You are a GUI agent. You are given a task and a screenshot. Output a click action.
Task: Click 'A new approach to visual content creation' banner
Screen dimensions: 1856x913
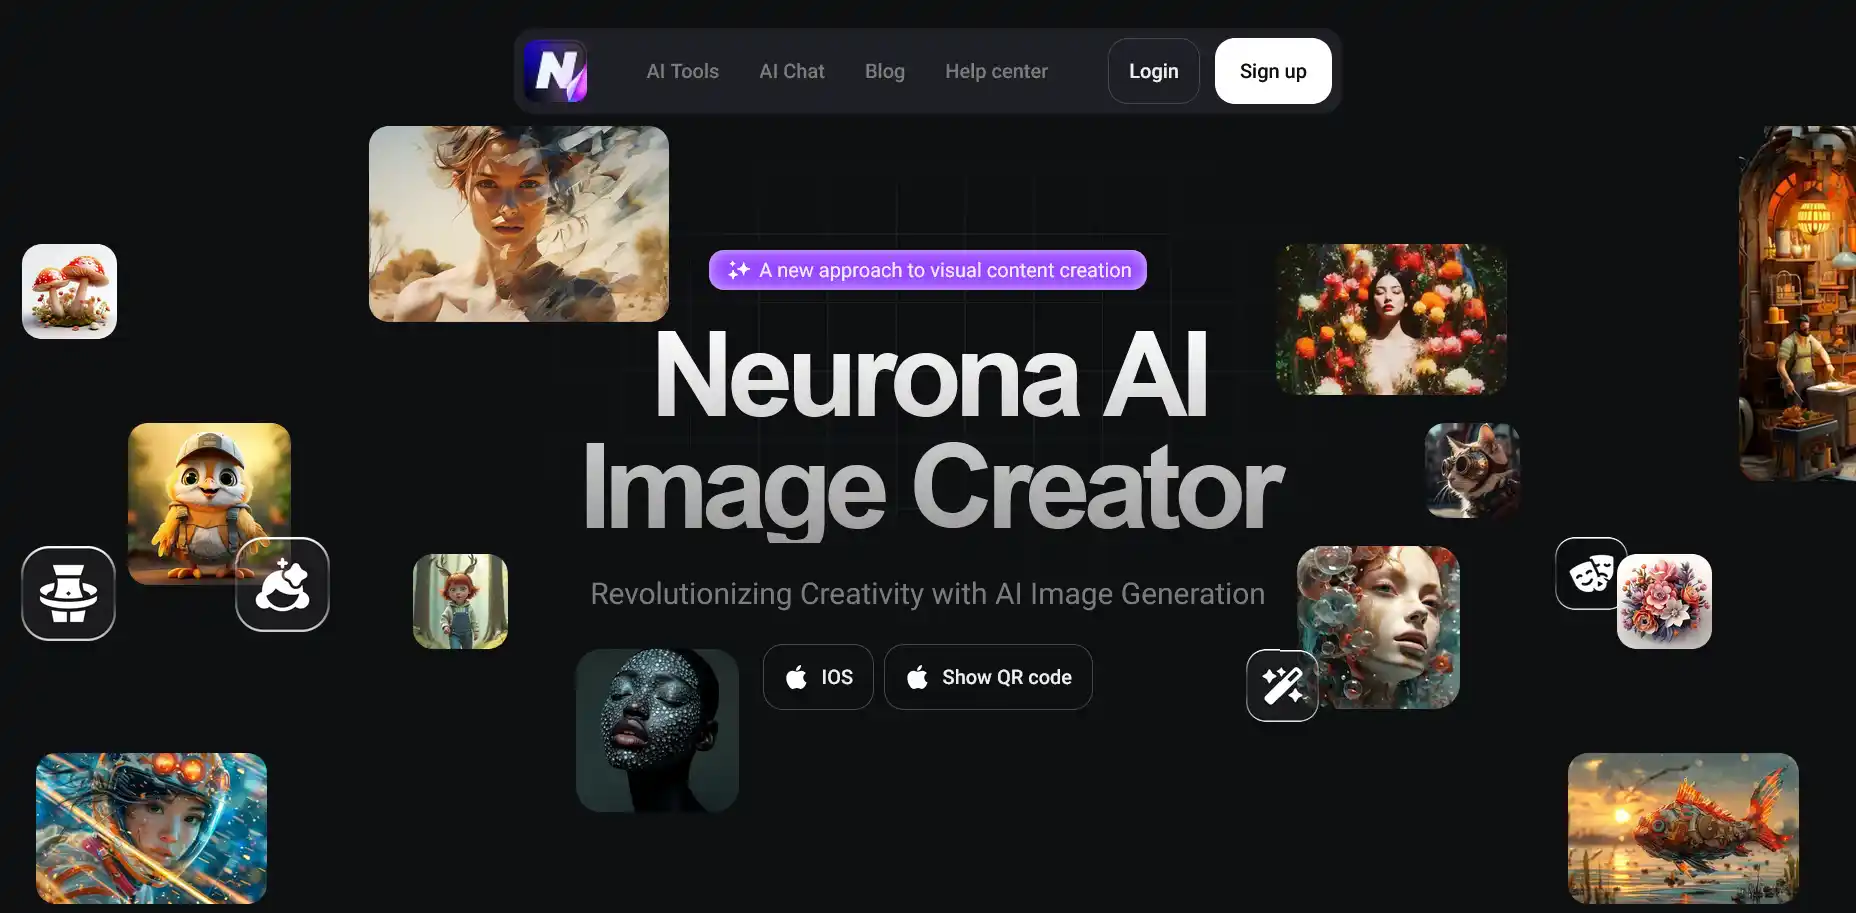pyautogui.click(x=927, y=270)
